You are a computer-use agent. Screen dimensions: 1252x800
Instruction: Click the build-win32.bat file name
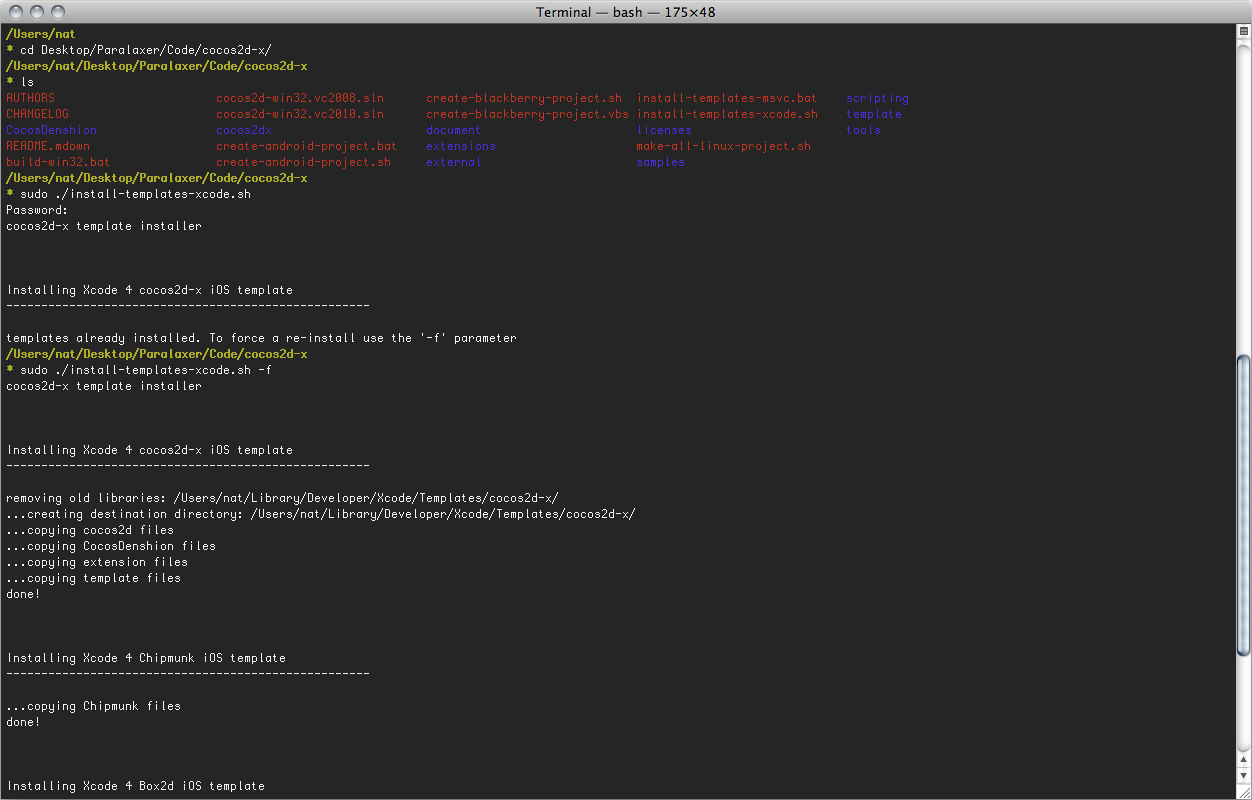58,162
